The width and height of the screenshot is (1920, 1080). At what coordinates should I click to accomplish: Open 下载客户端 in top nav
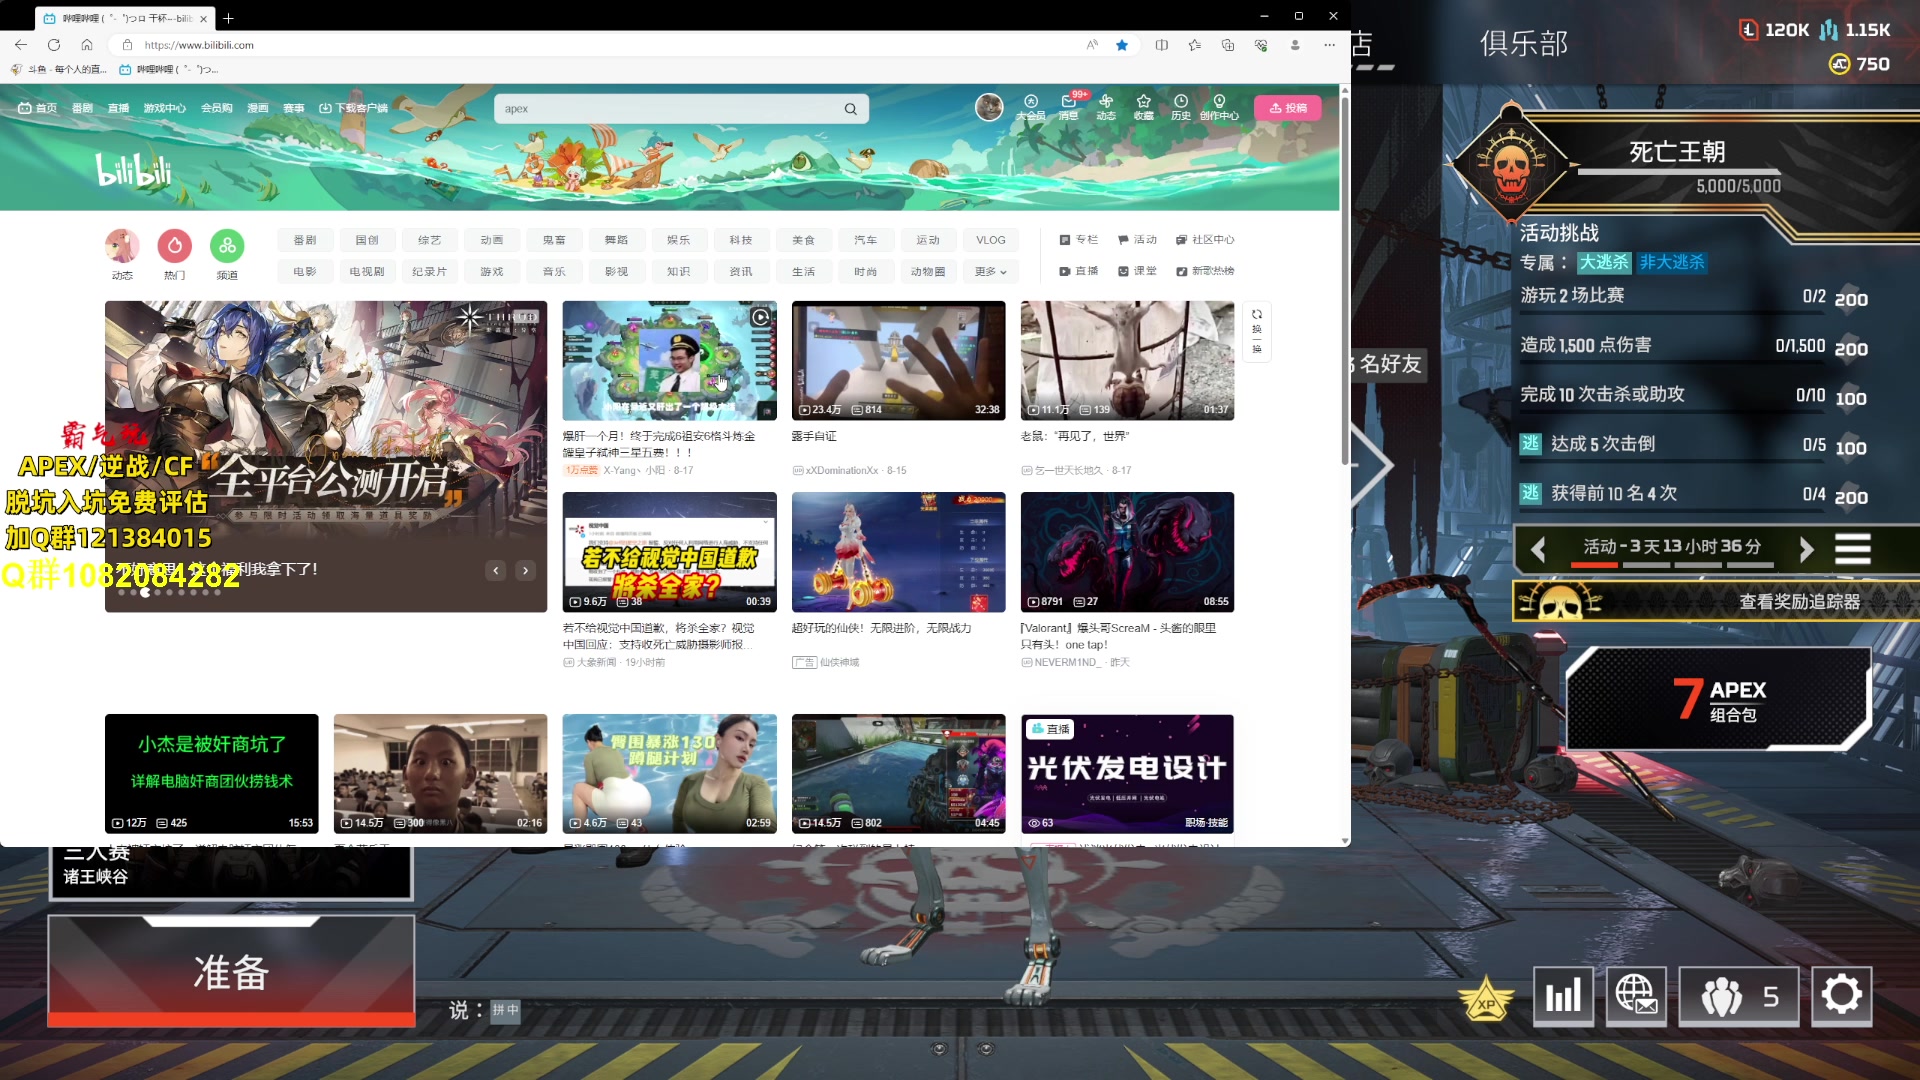pyautogui.click(x=353, y=108)
